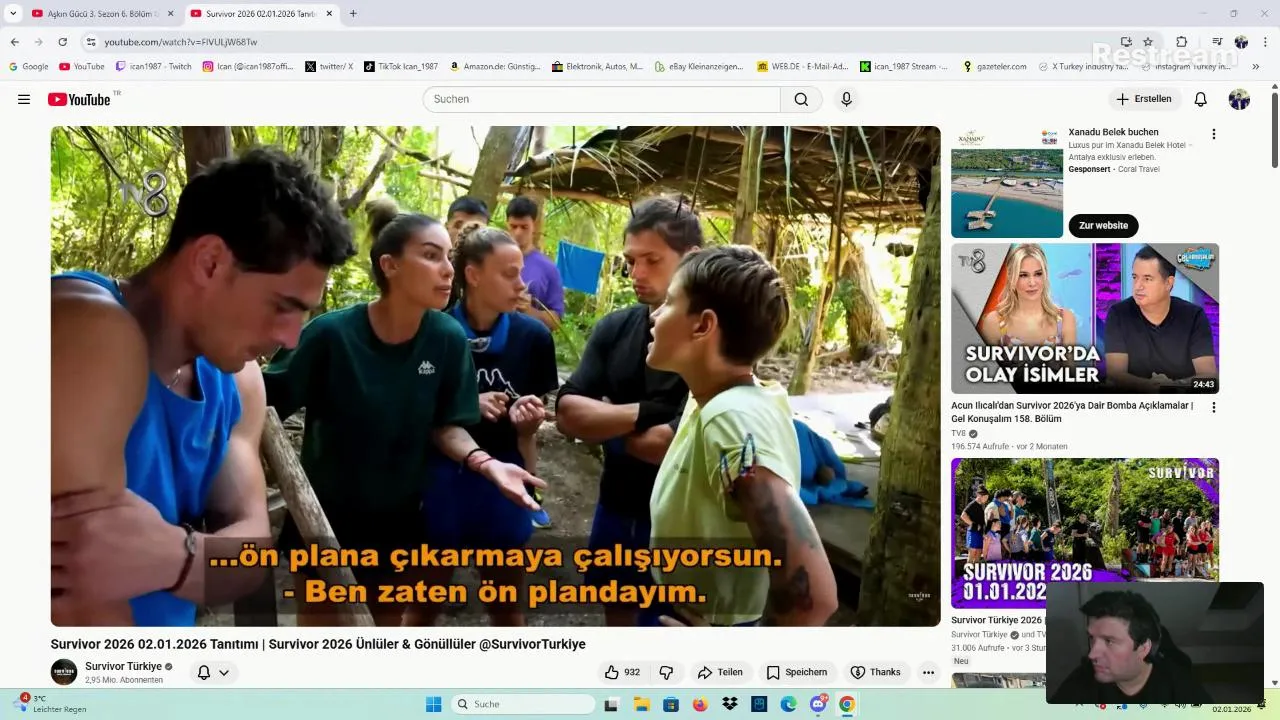This screenshot has width=1280, height=720.
Task: Click the Zur website ad button
Action: coord(1103,225)
